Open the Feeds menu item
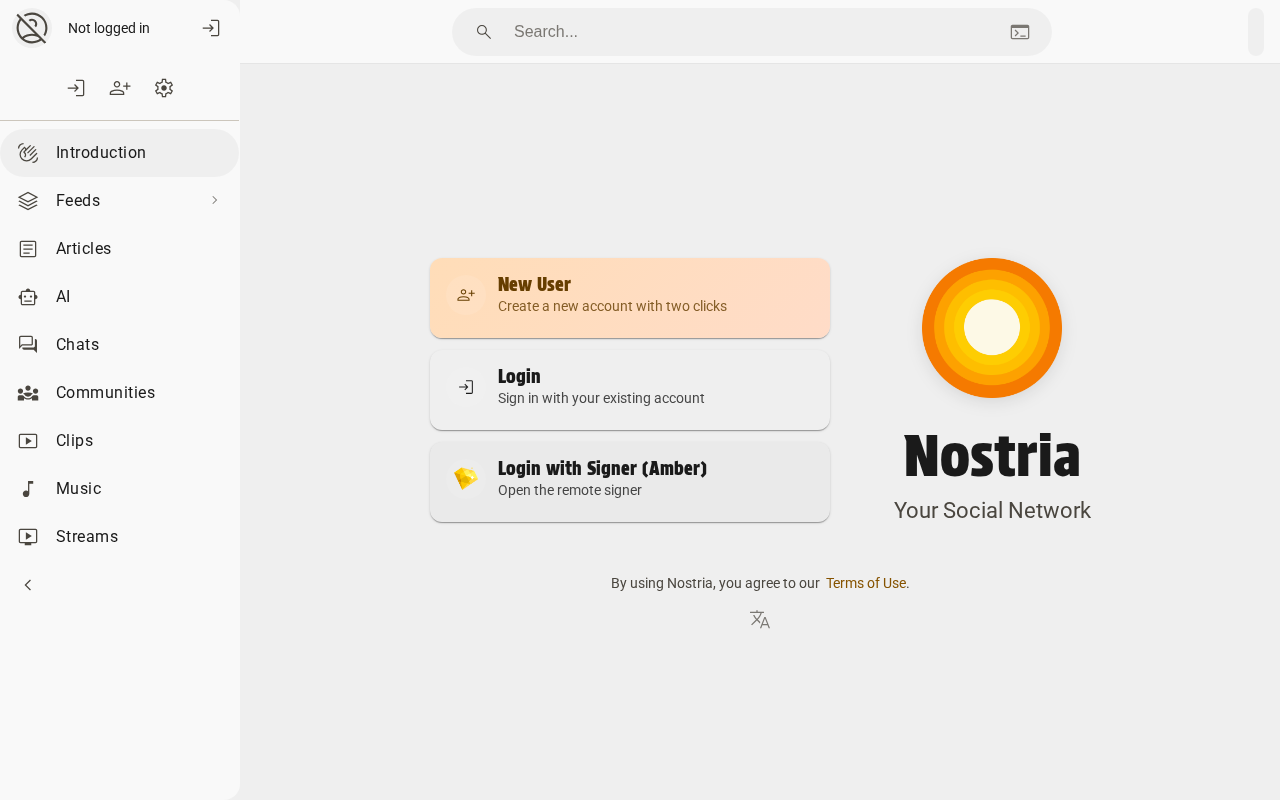The height and width of the screenshot is (800, 1280). (119, 201)
